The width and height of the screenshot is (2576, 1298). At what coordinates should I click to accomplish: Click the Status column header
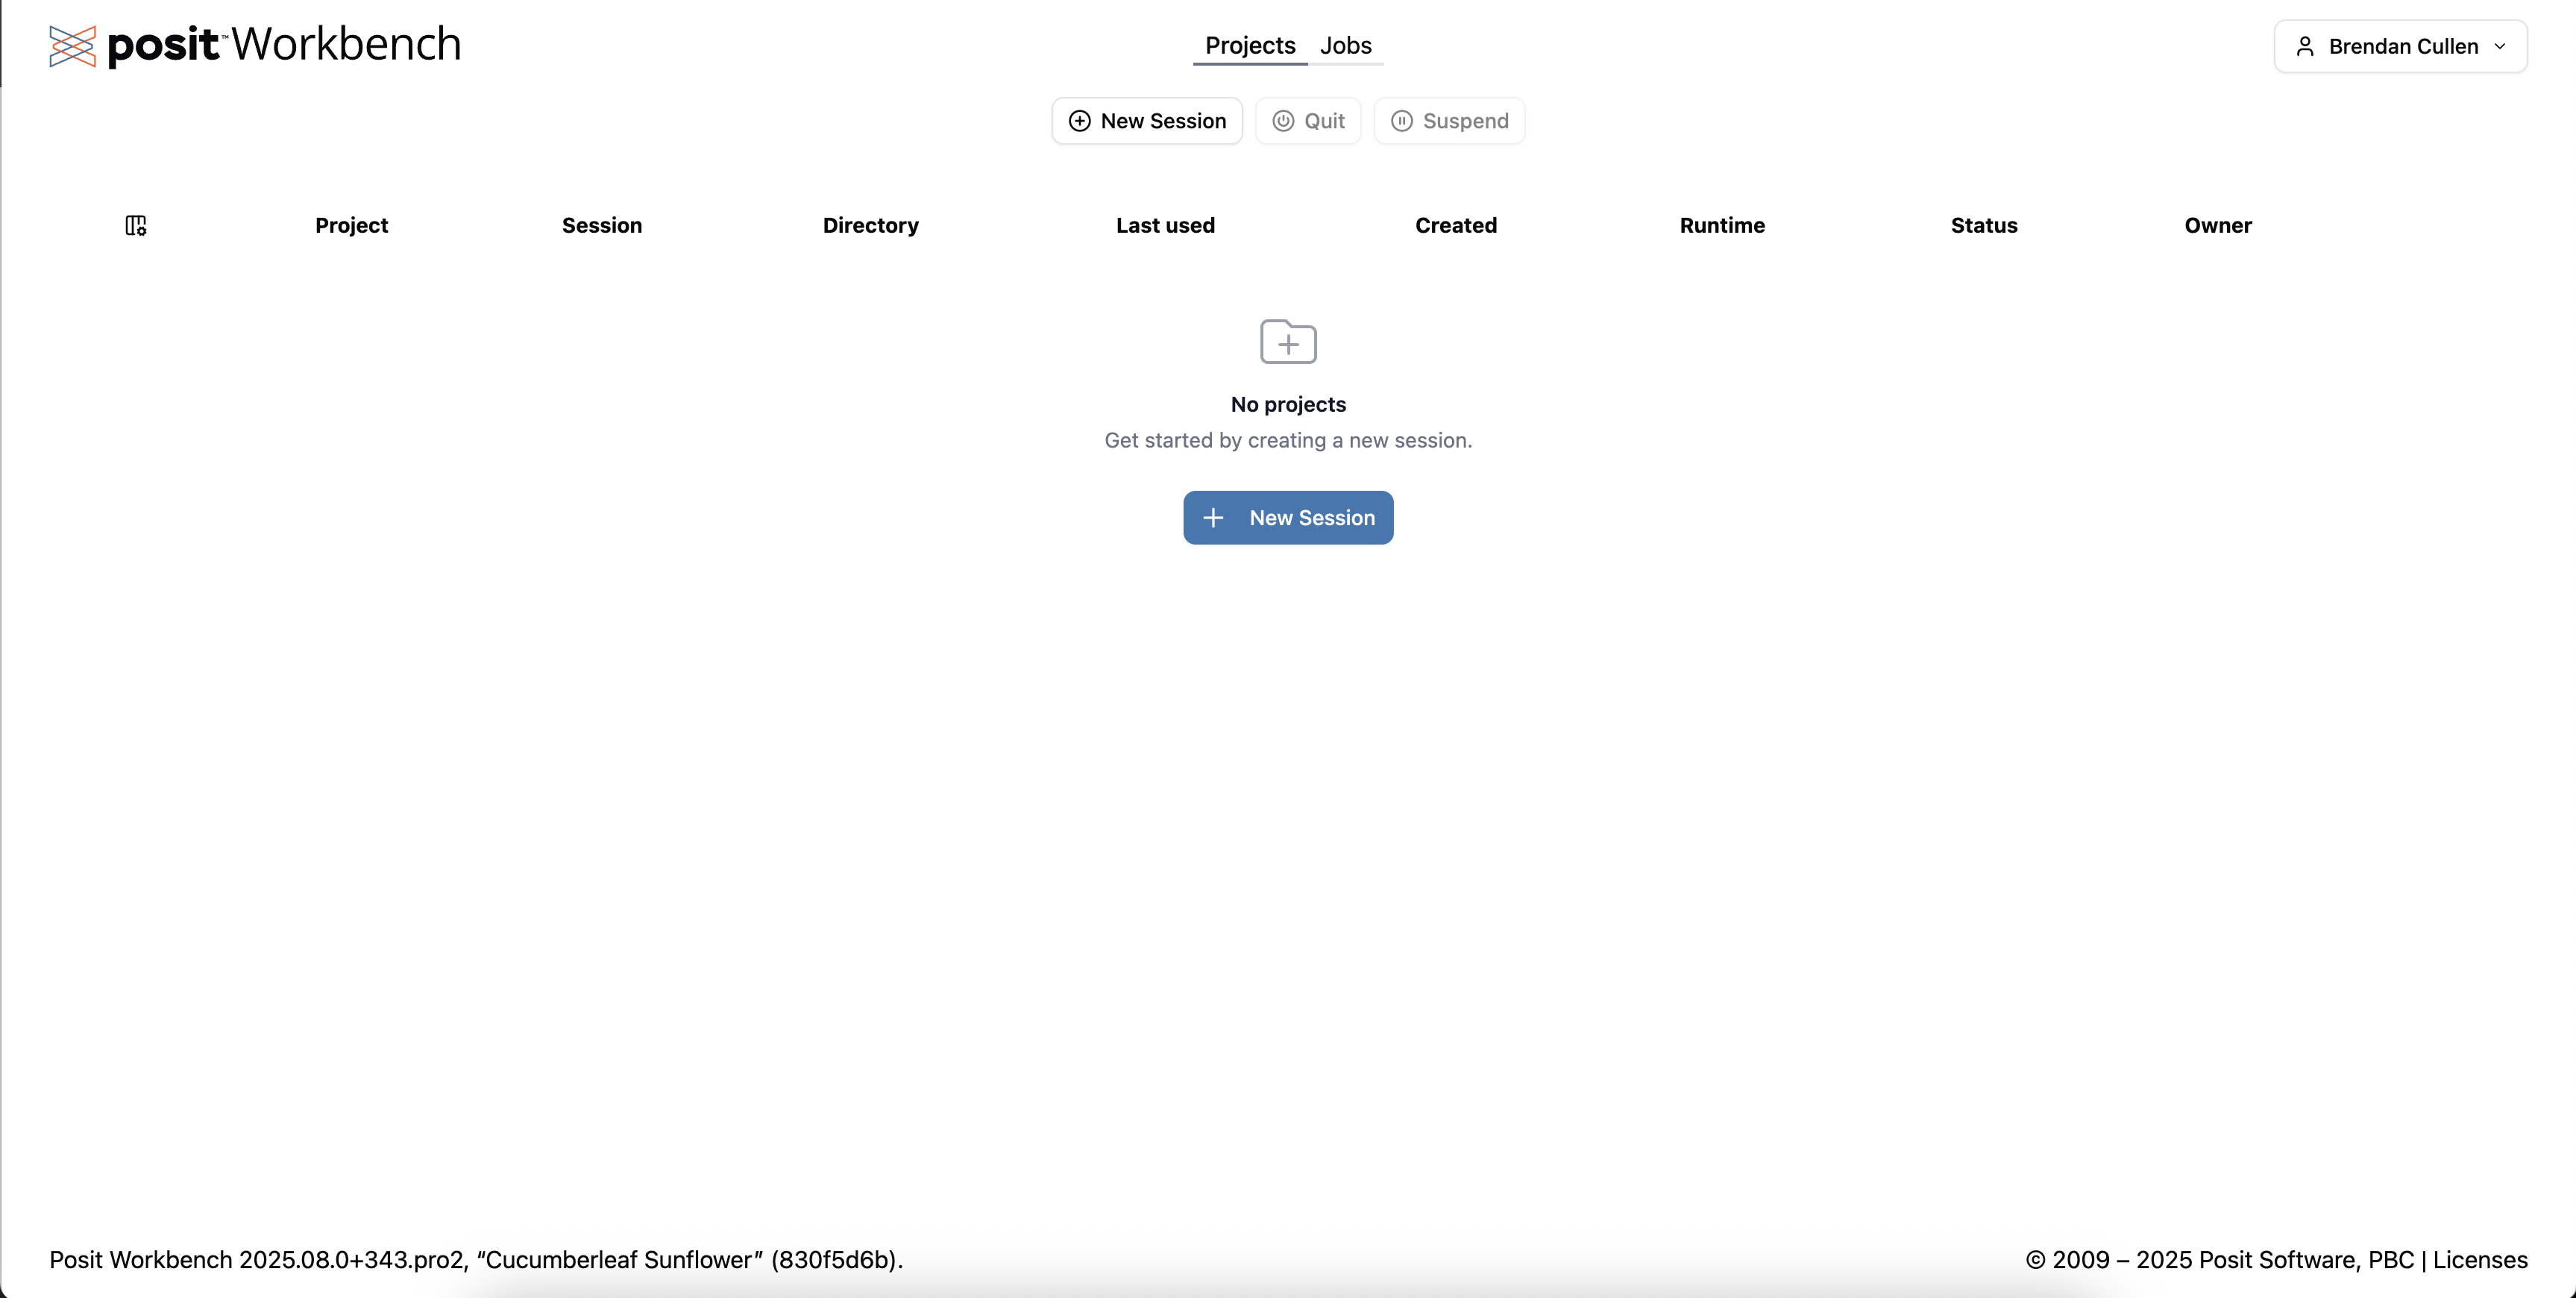click(x=1984, y=226)
